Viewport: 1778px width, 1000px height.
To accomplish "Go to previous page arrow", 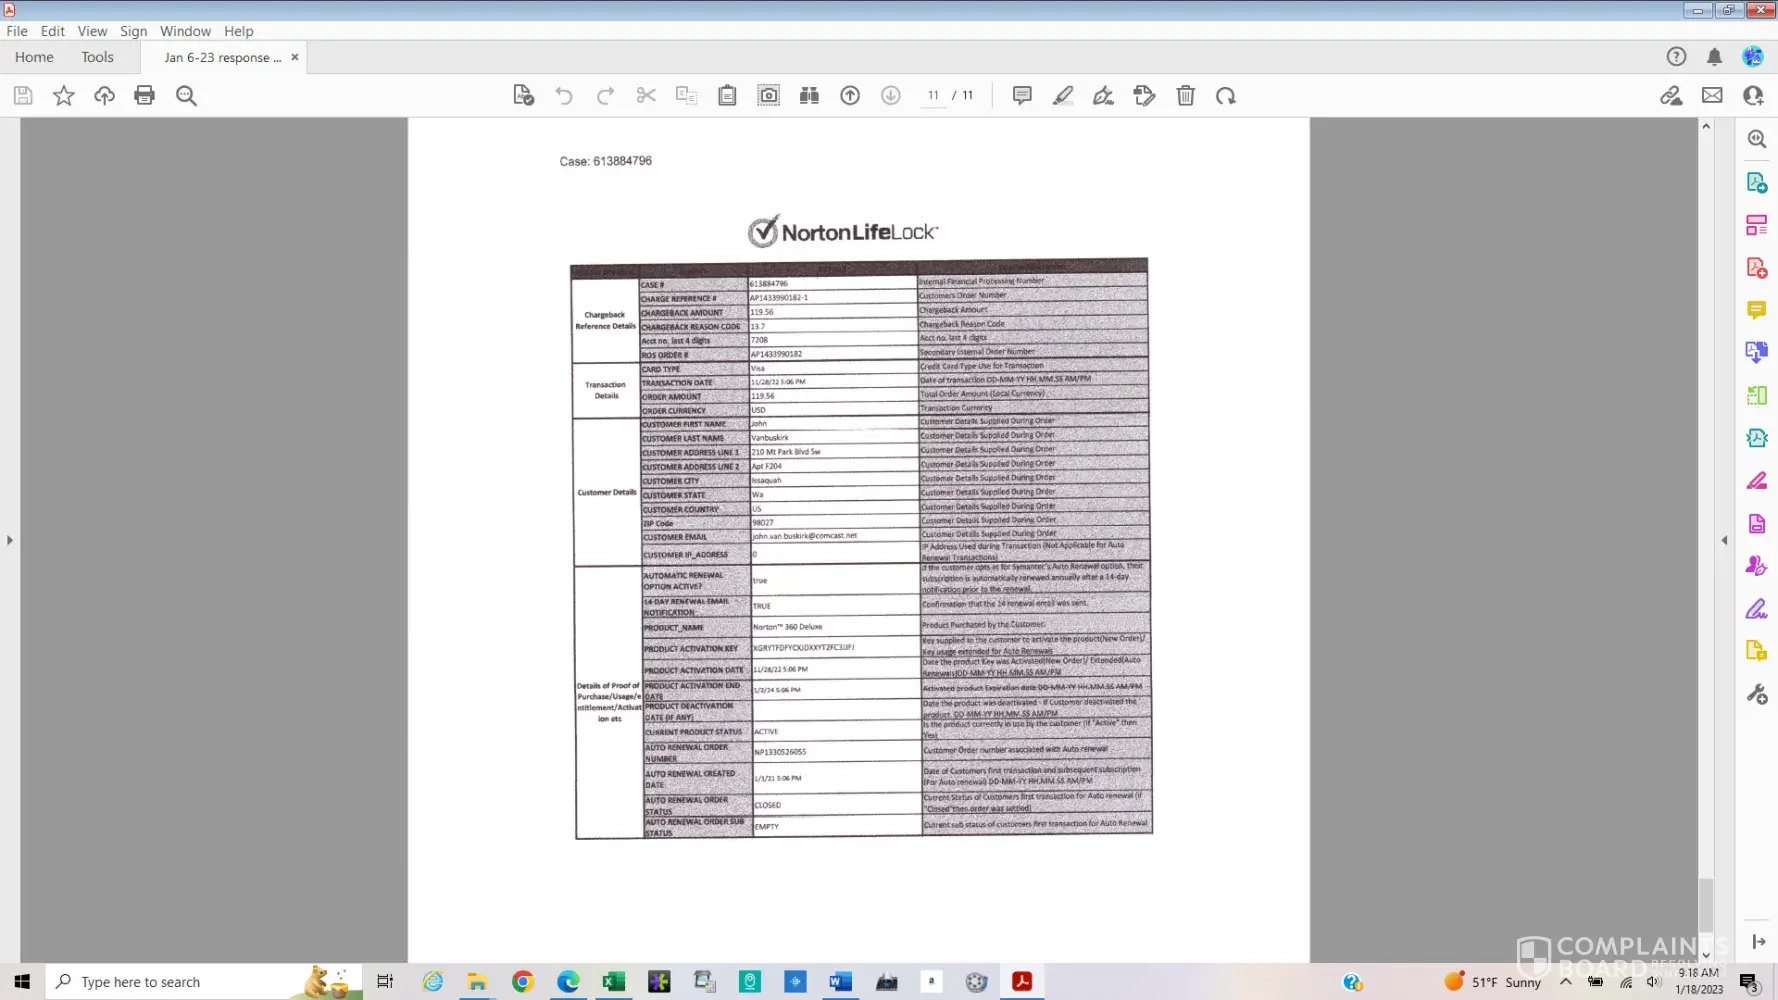I will click(x=849, y=96).
